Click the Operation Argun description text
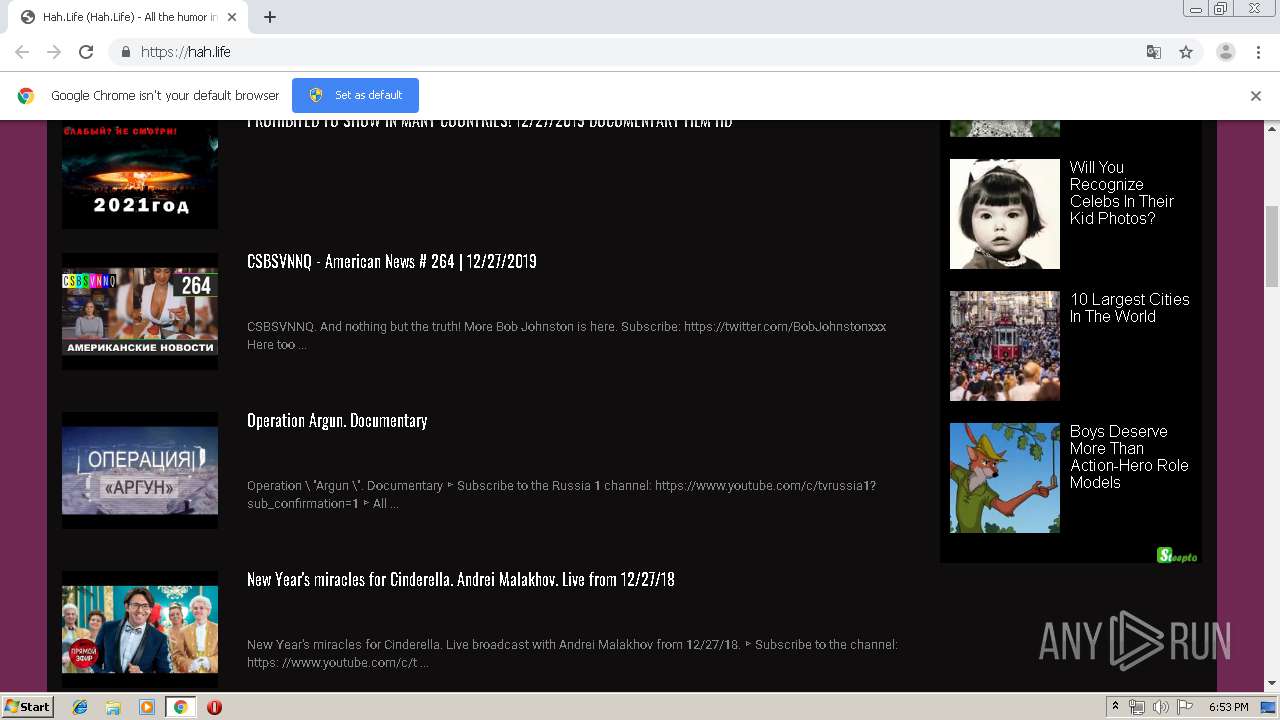 point(562,495)
